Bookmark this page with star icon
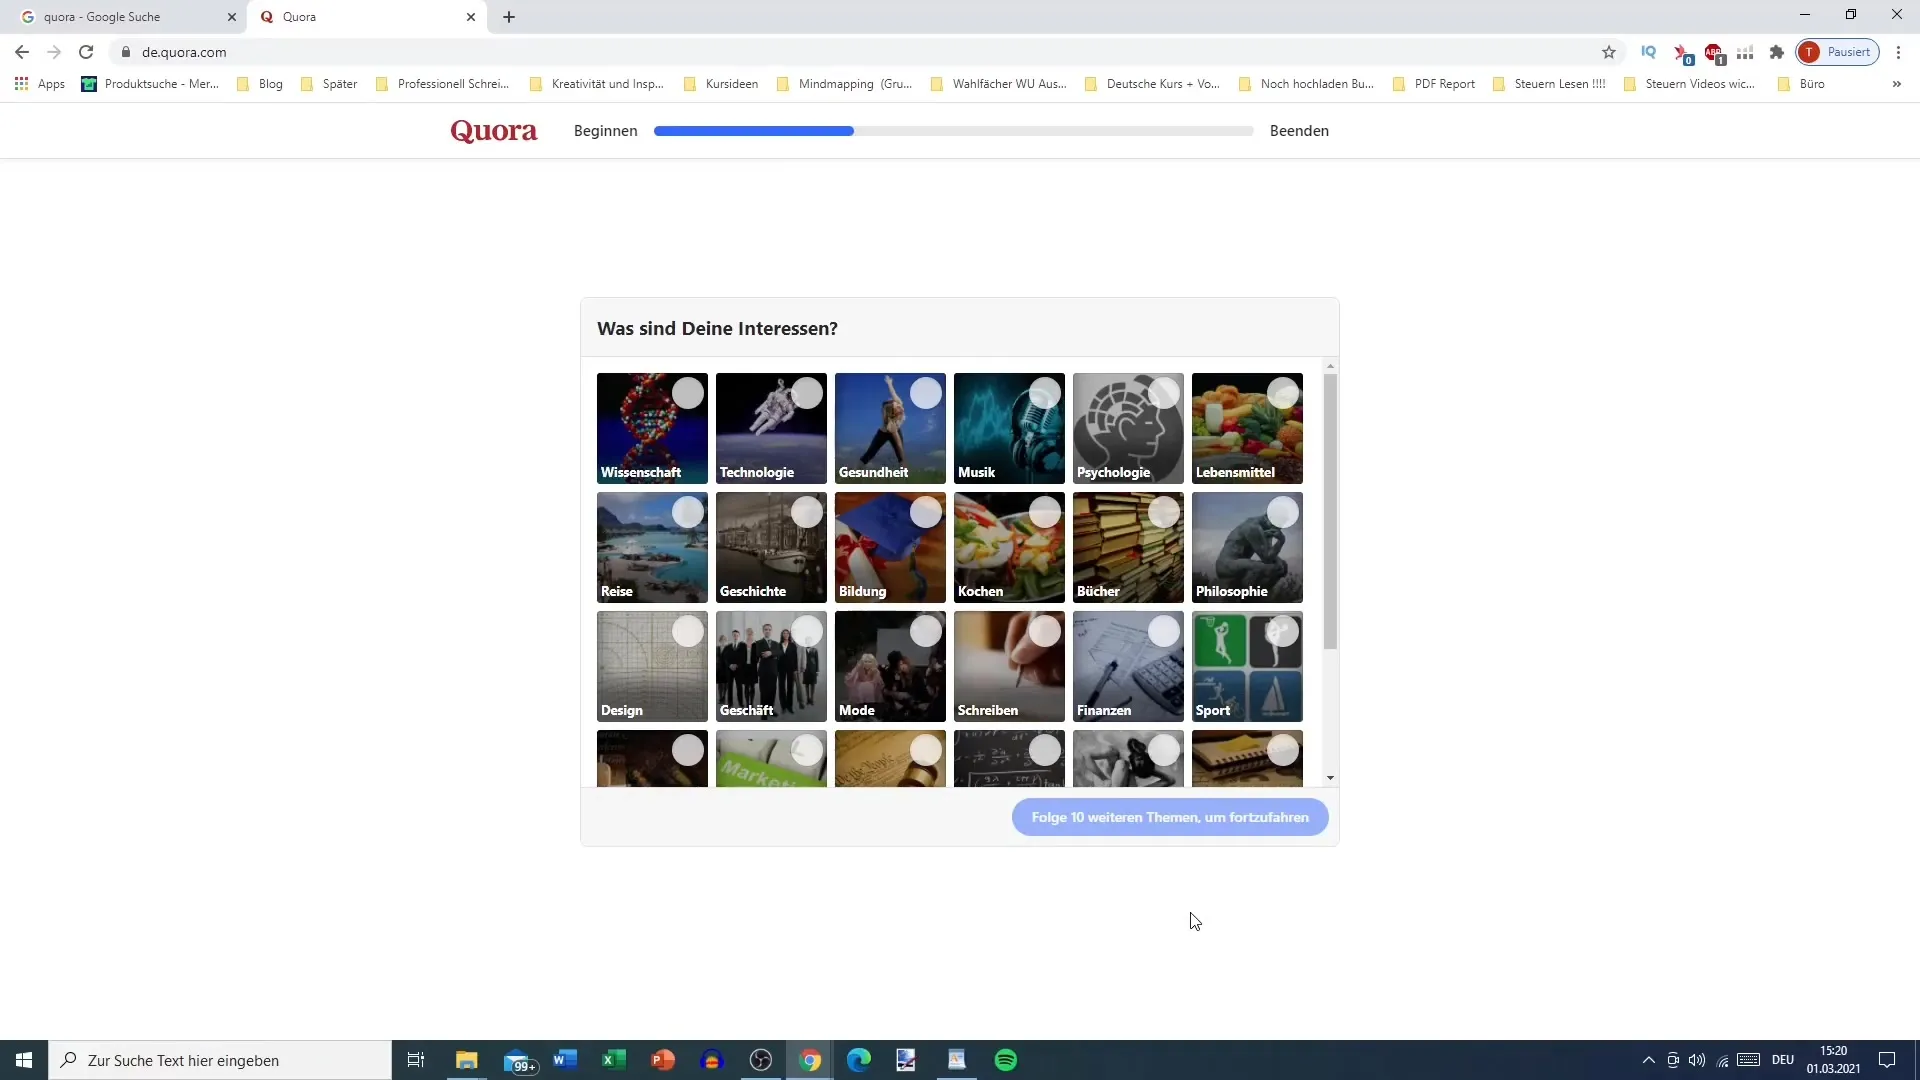 (x=1608, y=52)
